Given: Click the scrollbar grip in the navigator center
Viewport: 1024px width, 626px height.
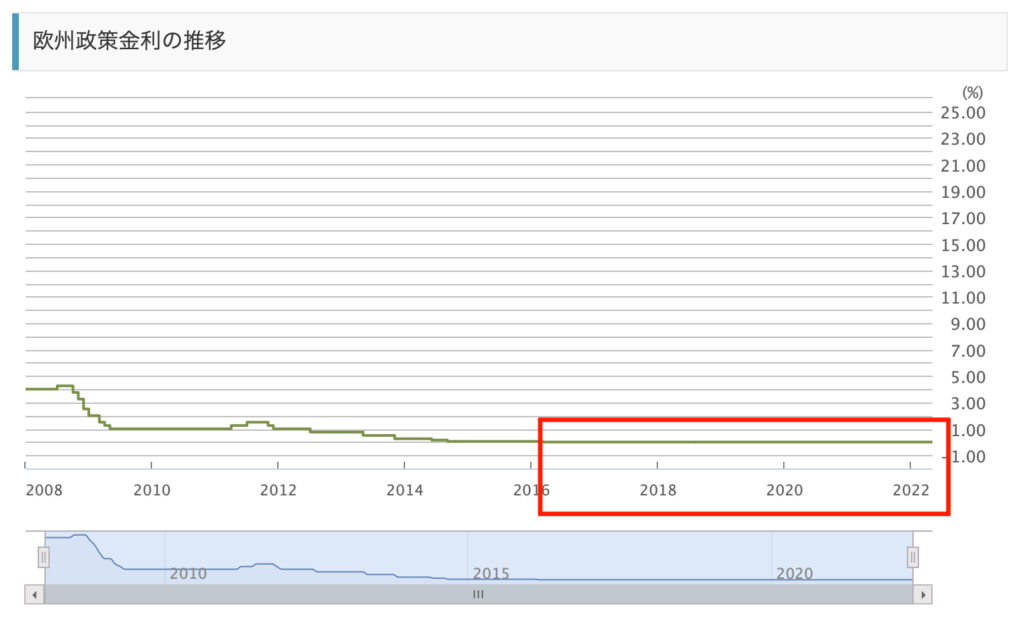Looking at the screenshot, I should pyautogui.click(x=478, y=594).
